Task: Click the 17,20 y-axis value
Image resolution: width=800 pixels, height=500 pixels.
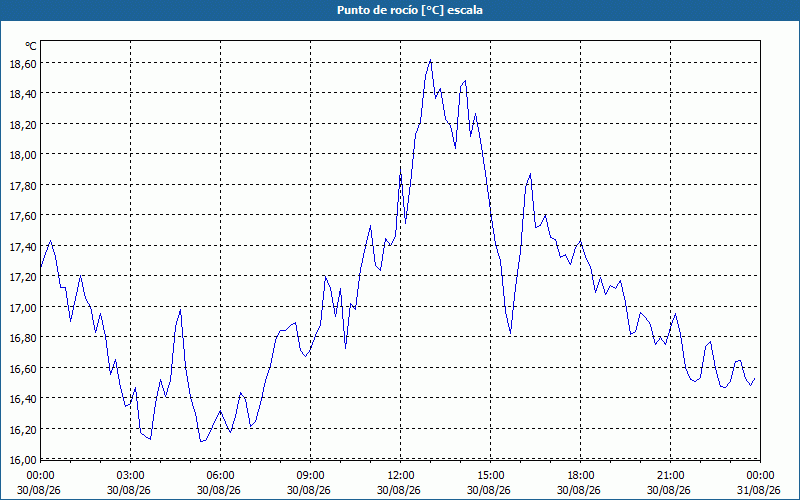Action: [x=23, y=277]
